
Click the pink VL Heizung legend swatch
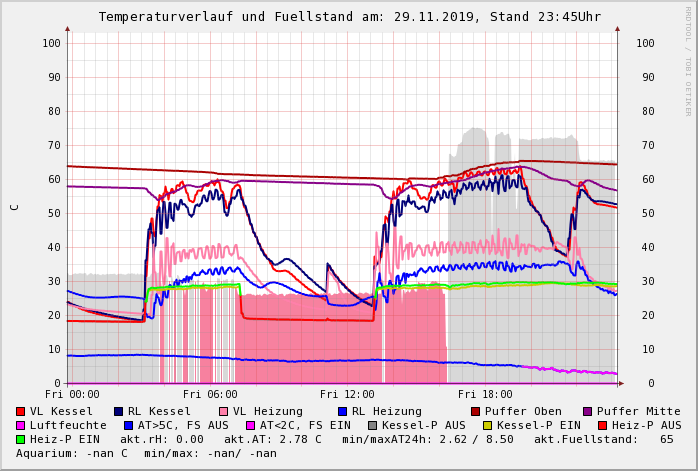[x=223, y=411]
